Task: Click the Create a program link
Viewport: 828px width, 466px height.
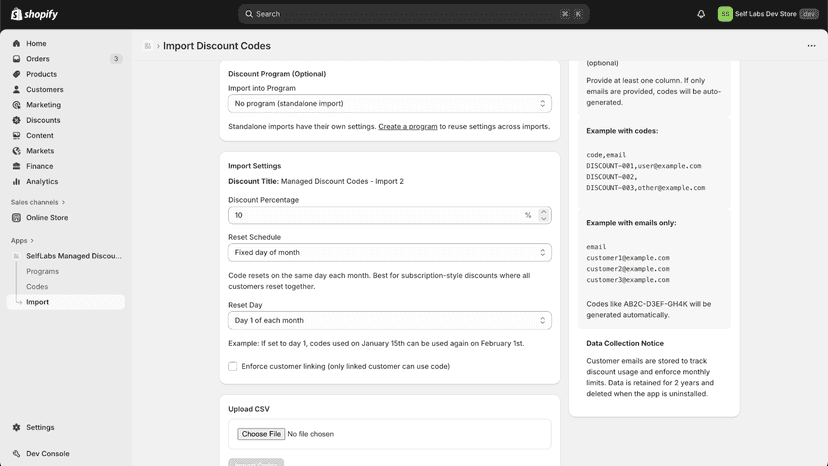Action: [408, 127]
